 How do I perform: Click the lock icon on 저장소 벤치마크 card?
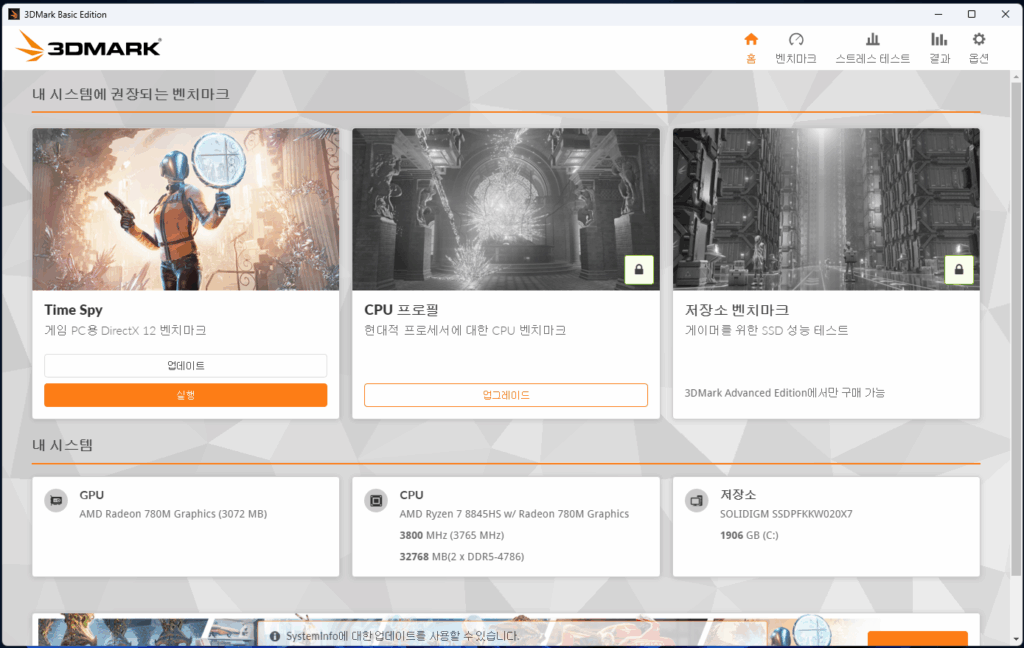coord(959,269)
